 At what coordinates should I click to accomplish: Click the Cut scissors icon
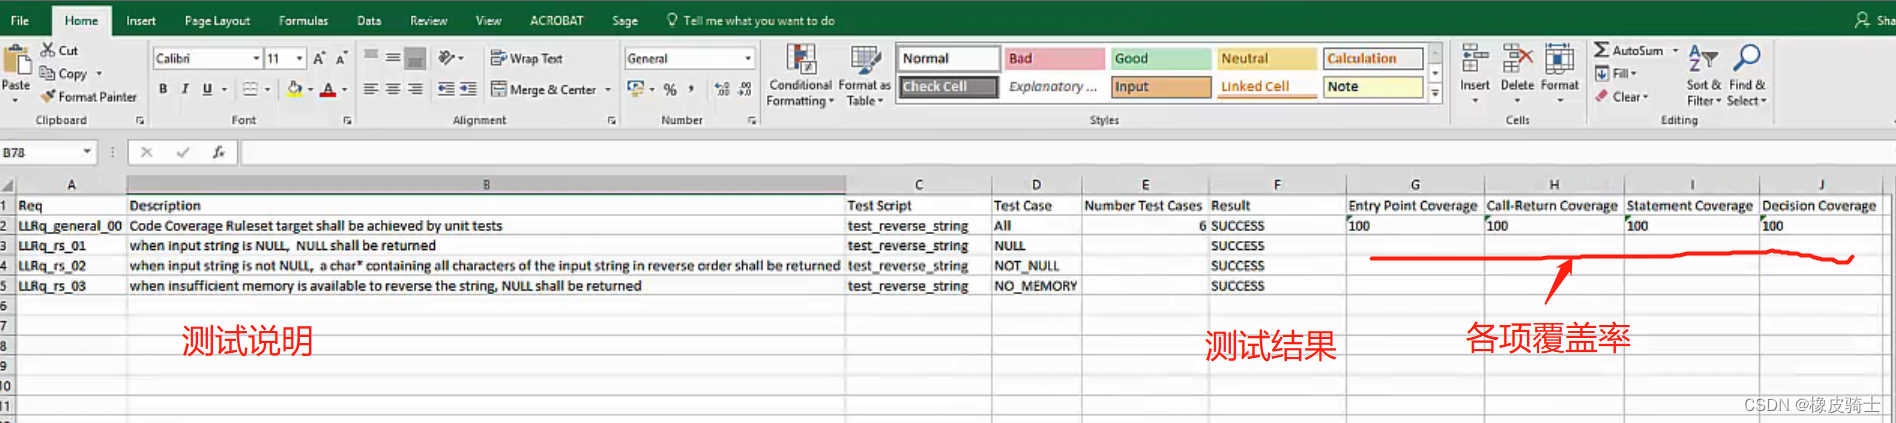click(x=47, y=50)
